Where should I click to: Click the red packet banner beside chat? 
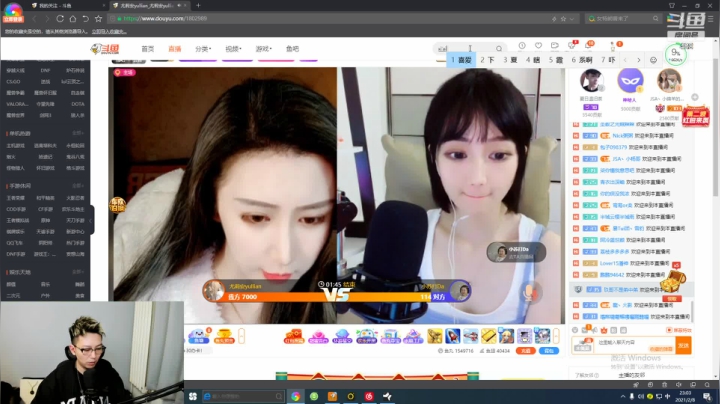[696, 116]
